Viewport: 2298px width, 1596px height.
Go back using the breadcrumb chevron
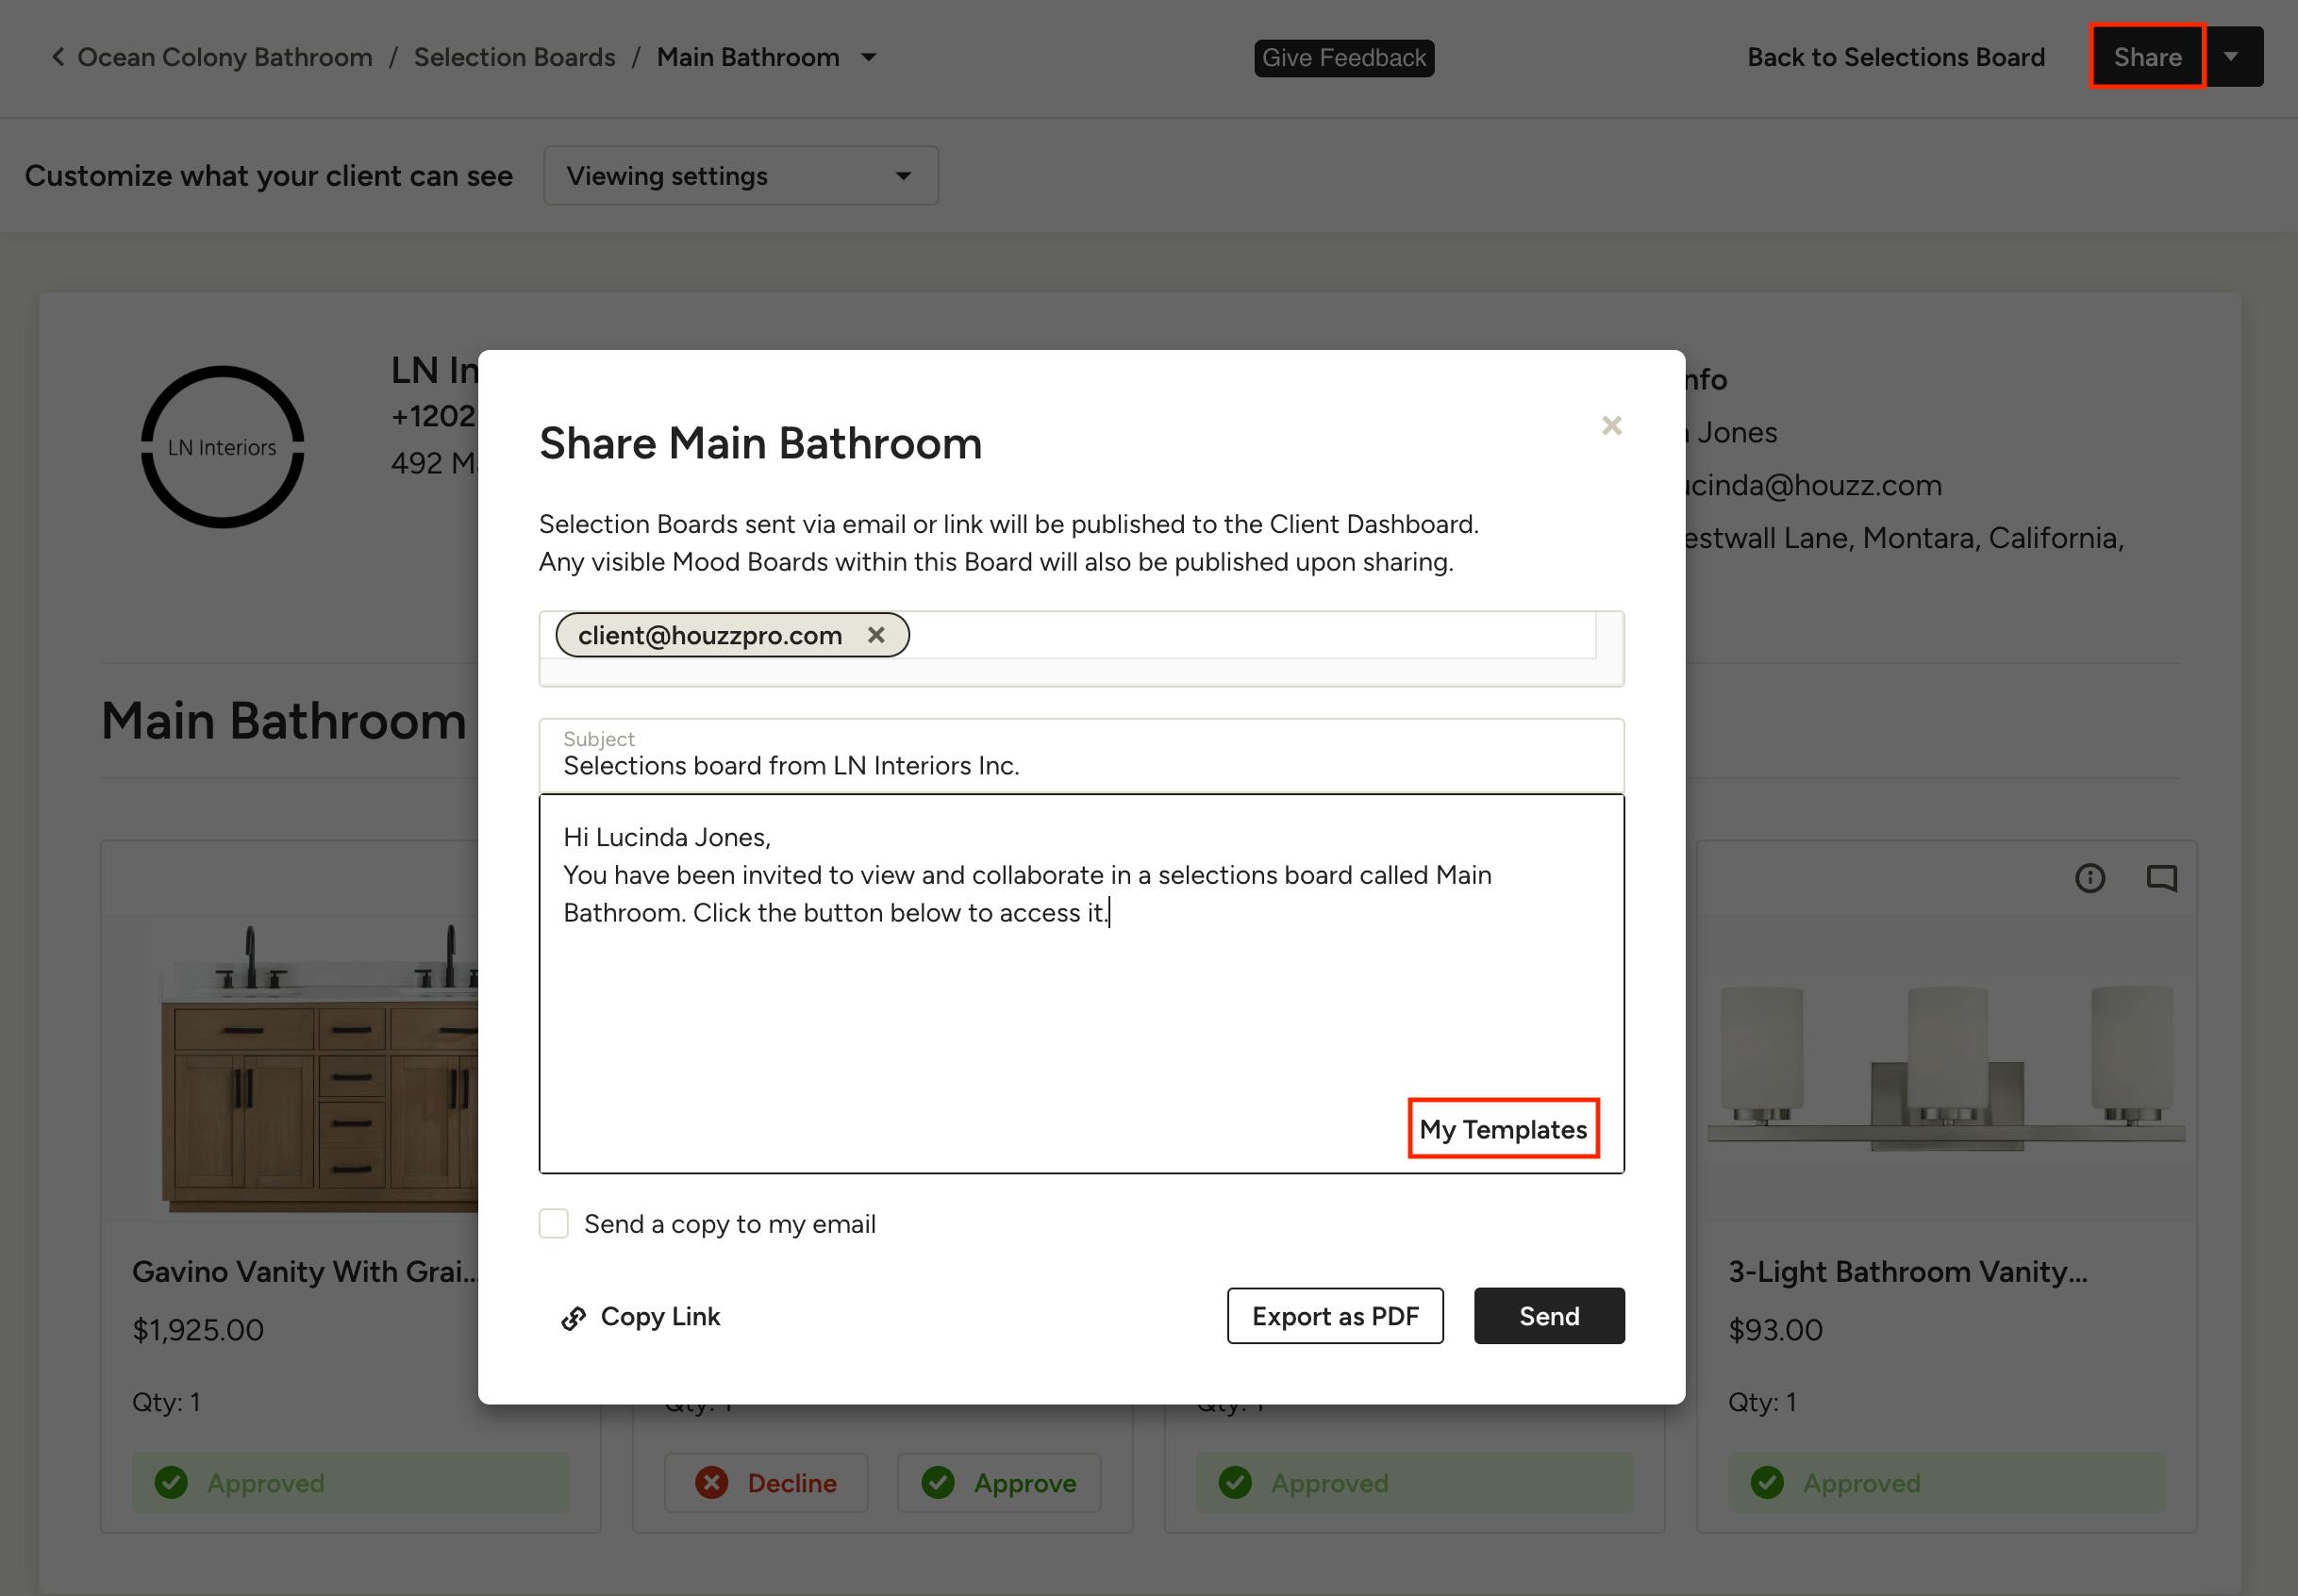point(58,57)
